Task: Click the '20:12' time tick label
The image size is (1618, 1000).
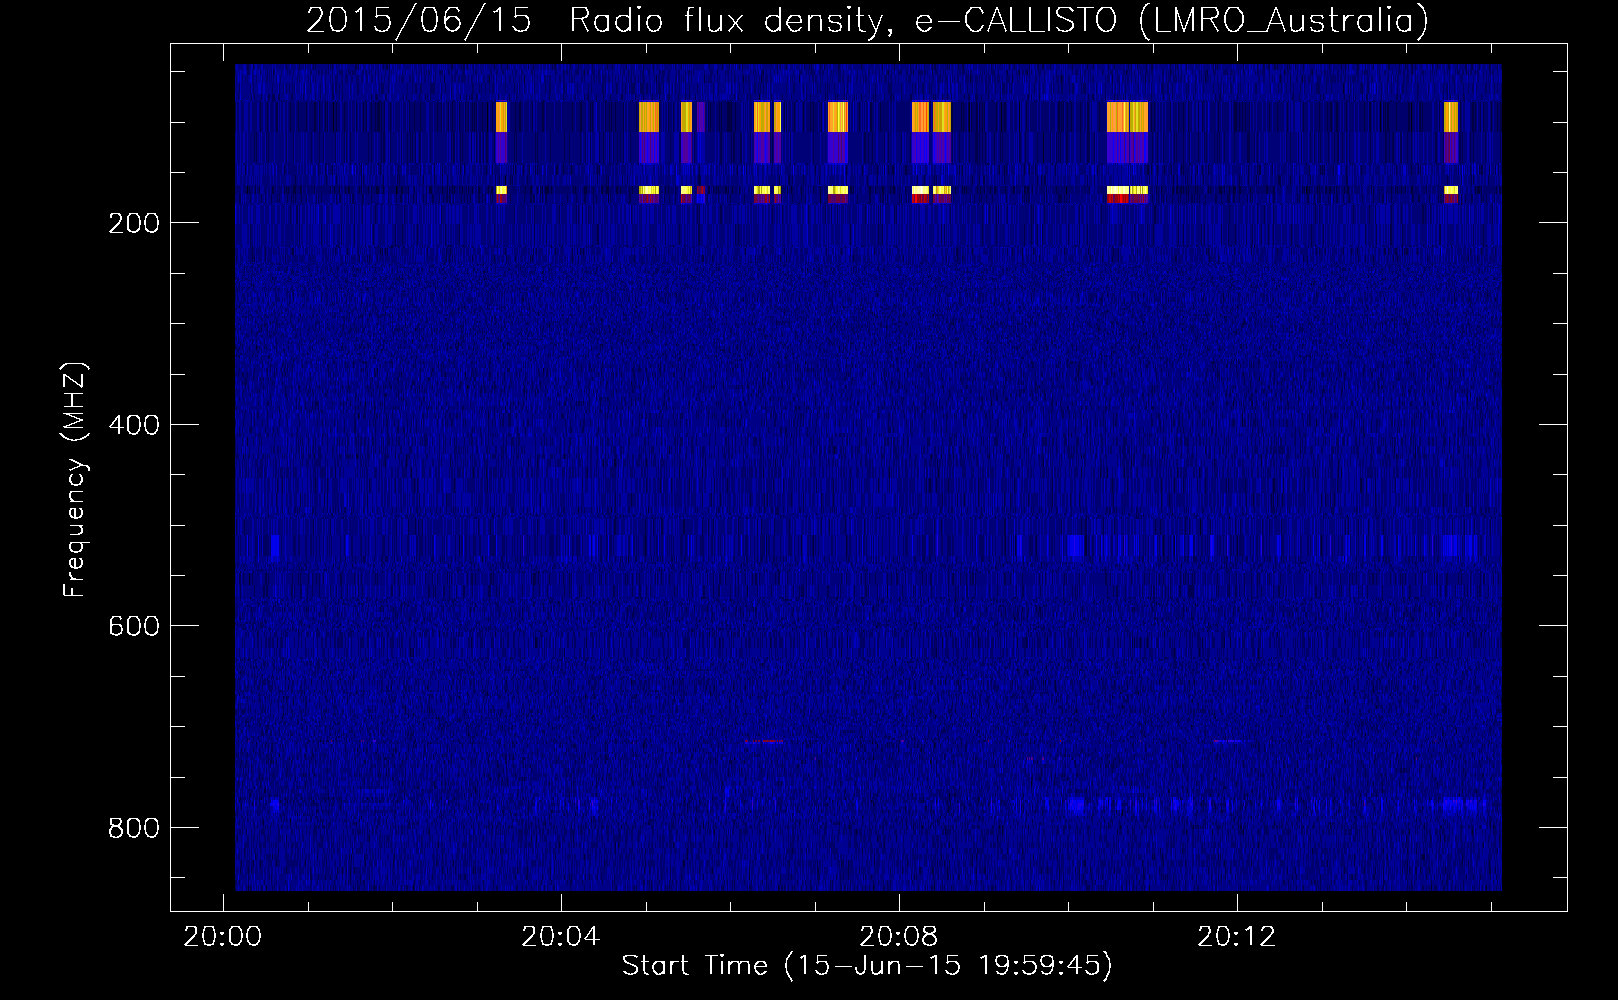Action: 1237,936
